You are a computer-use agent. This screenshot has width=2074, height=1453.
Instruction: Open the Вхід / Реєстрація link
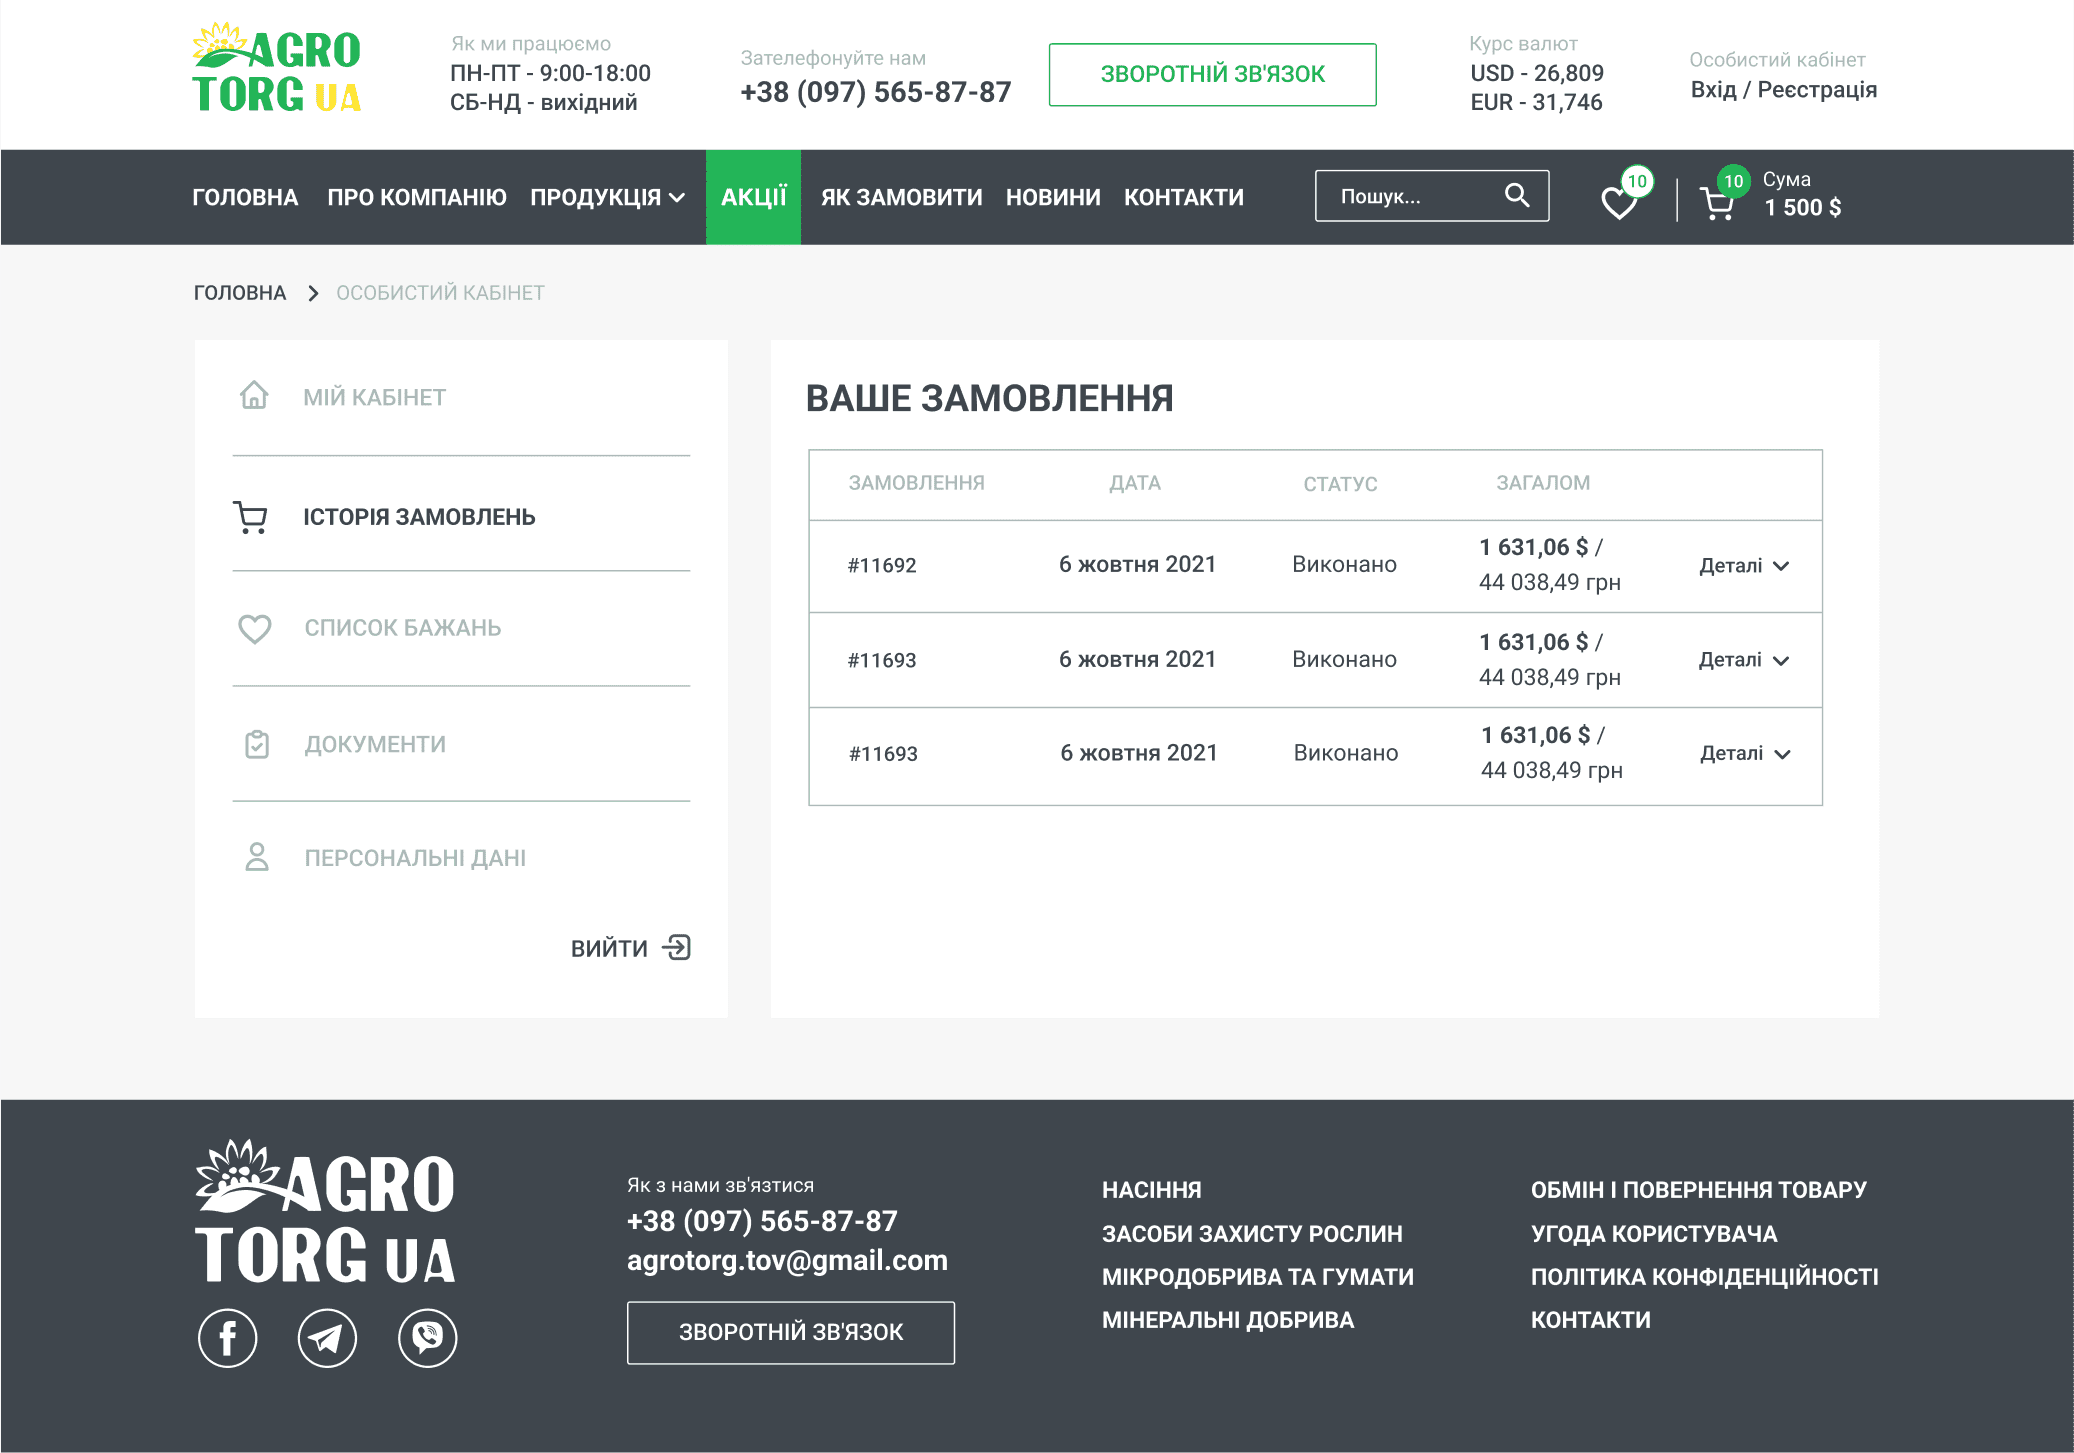1783,90
